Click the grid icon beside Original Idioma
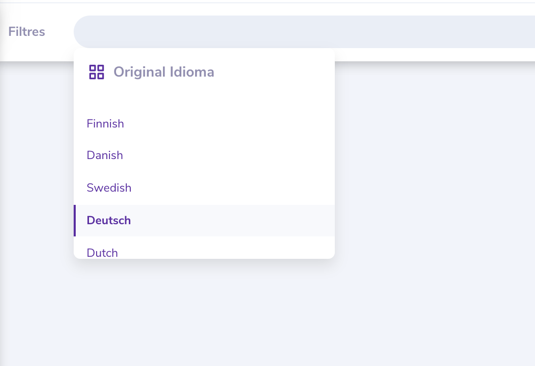This screenshot has width=535, height=366. [97, 72]
